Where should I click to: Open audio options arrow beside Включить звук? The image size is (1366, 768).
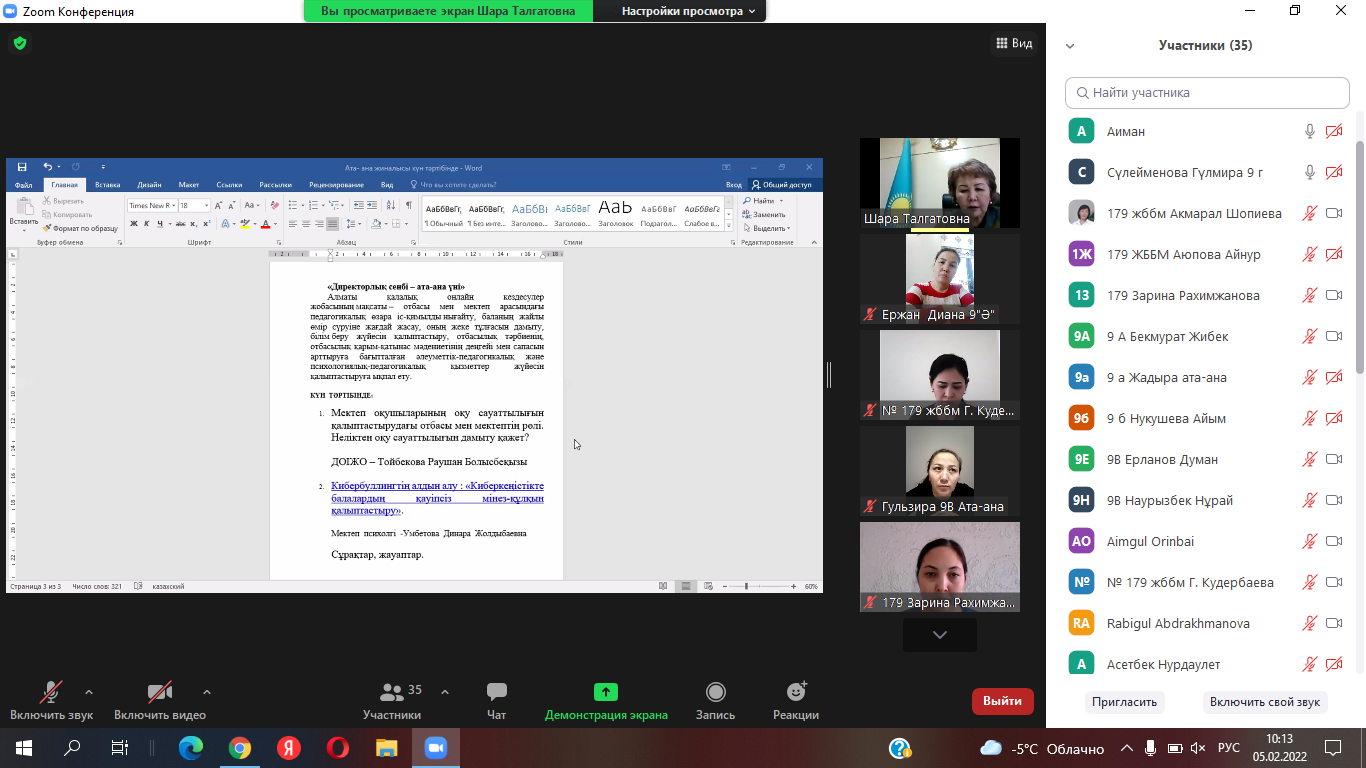pos(89,691)
